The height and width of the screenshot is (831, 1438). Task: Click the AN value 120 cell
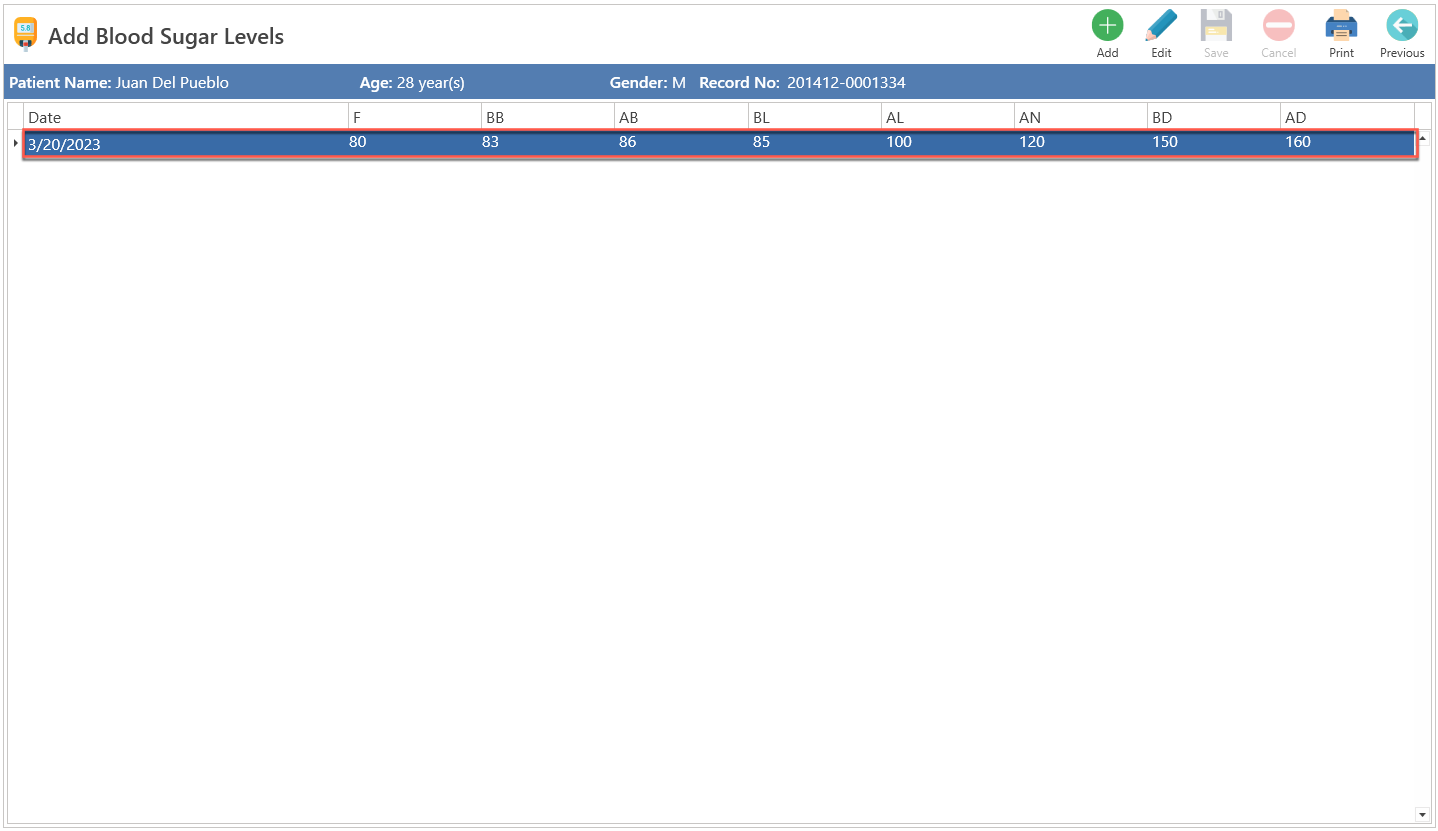1081,144
